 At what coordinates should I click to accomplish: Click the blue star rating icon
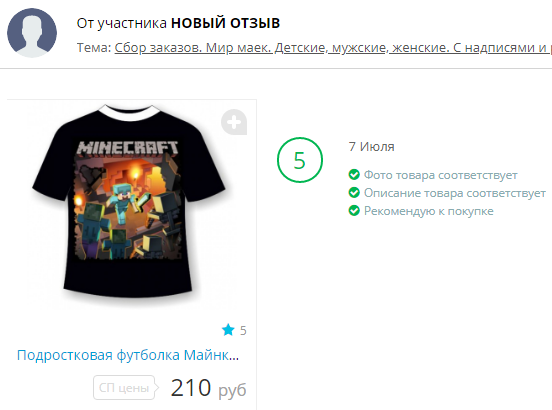coord(228,330)
